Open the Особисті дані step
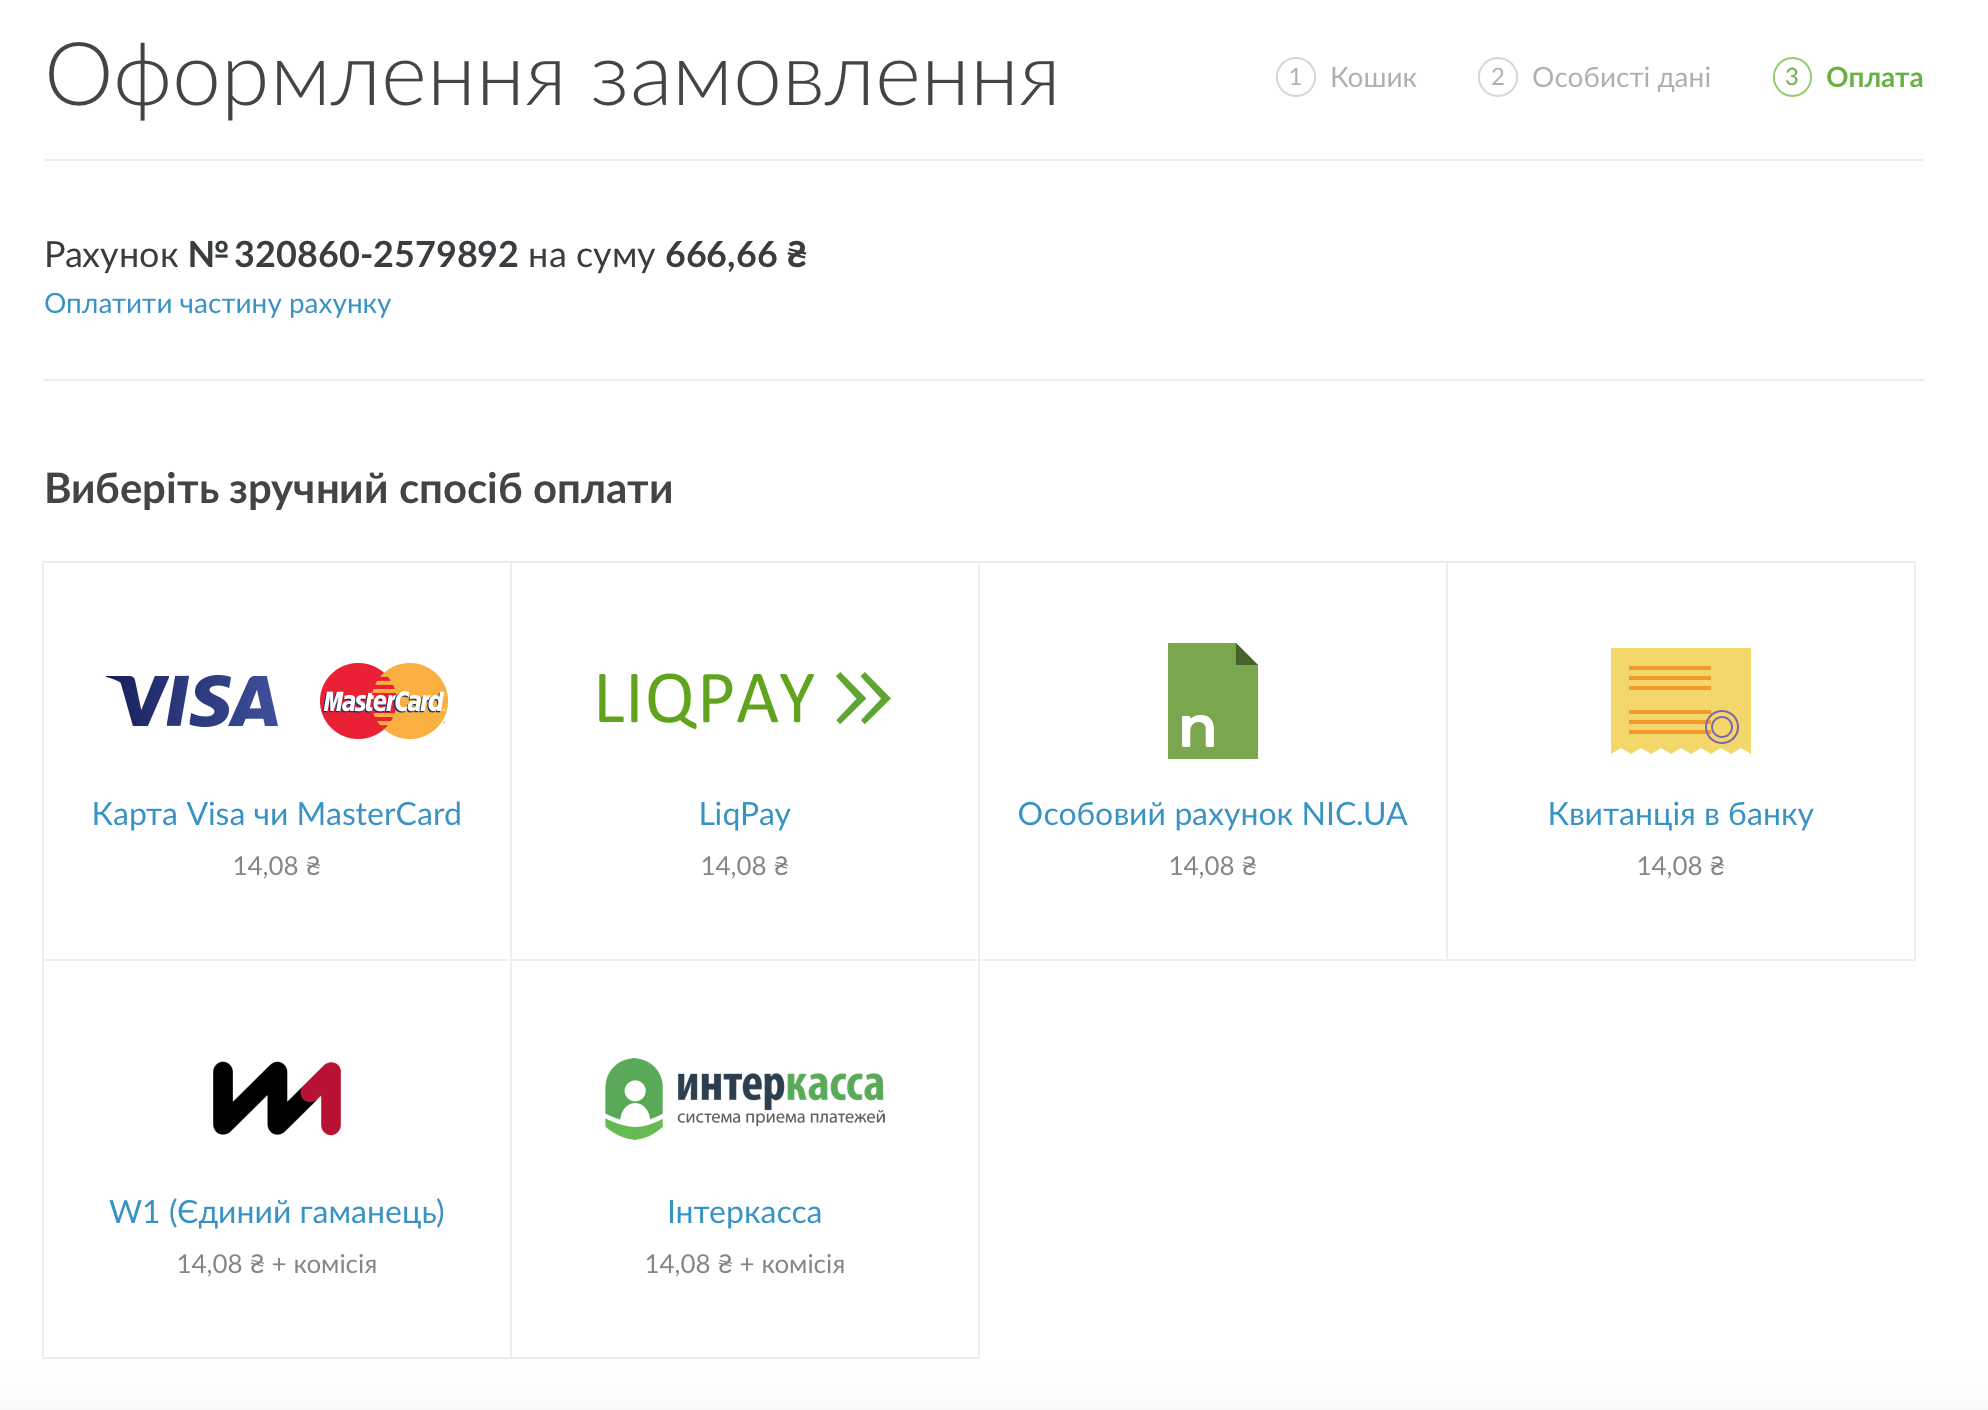 coord(1621,78)
